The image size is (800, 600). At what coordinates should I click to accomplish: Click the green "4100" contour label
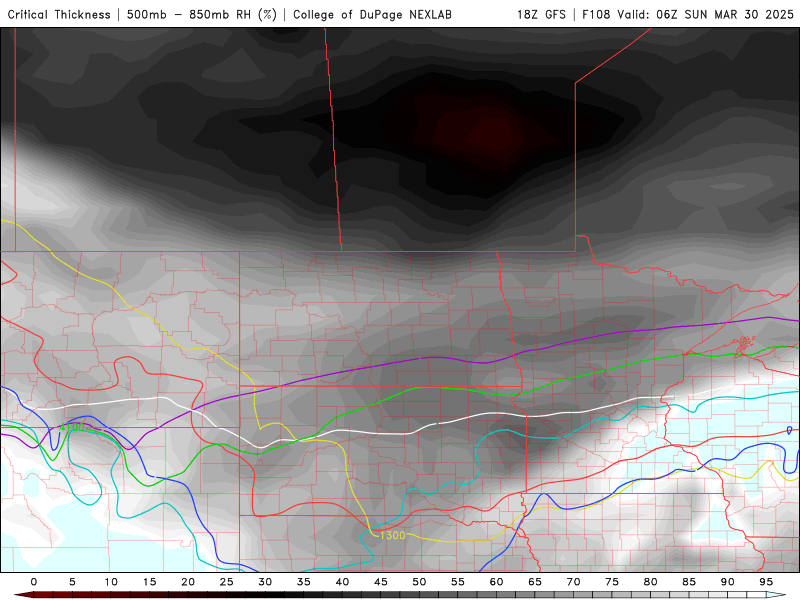coord(72,427)
